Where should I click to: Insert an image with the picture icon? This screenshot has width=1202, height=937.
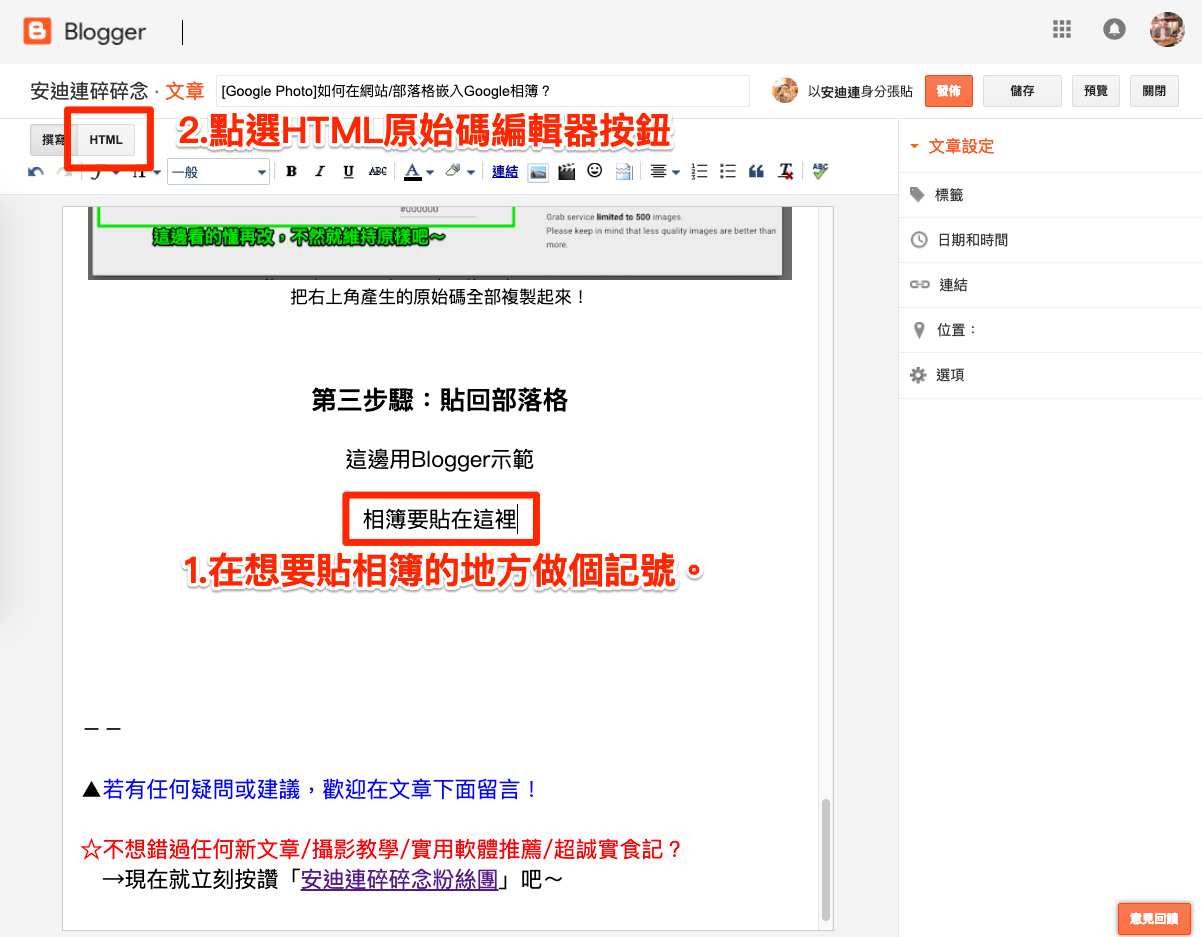(x=538, y=172)
